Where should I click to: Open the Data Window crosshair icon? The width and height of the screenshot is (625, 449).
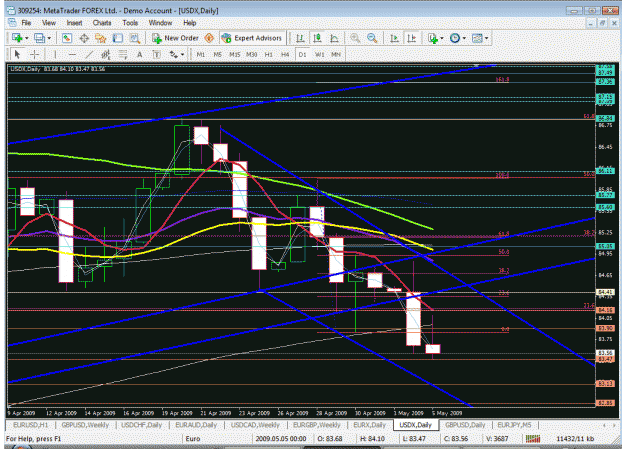tap(84, 38)
